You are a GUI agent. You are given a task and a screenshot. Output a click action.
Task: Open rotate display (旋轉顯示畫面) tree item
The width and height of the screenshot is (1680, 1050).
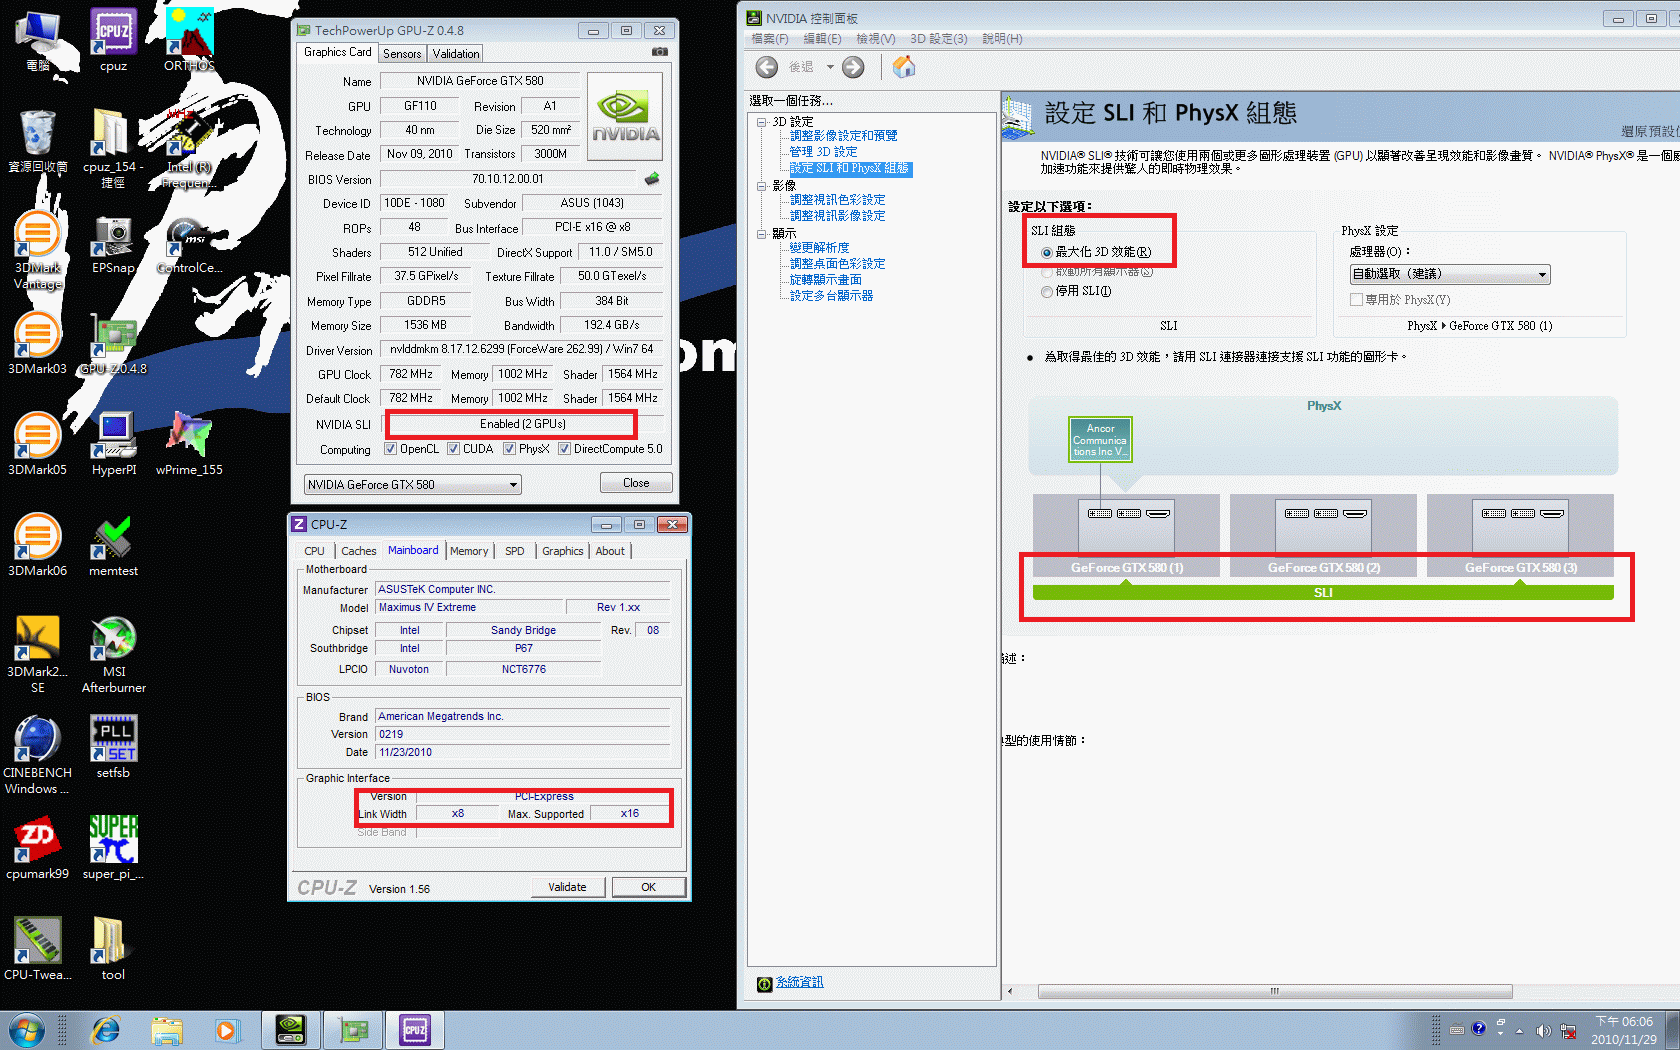pyautogui.click(x=826, y=280)
